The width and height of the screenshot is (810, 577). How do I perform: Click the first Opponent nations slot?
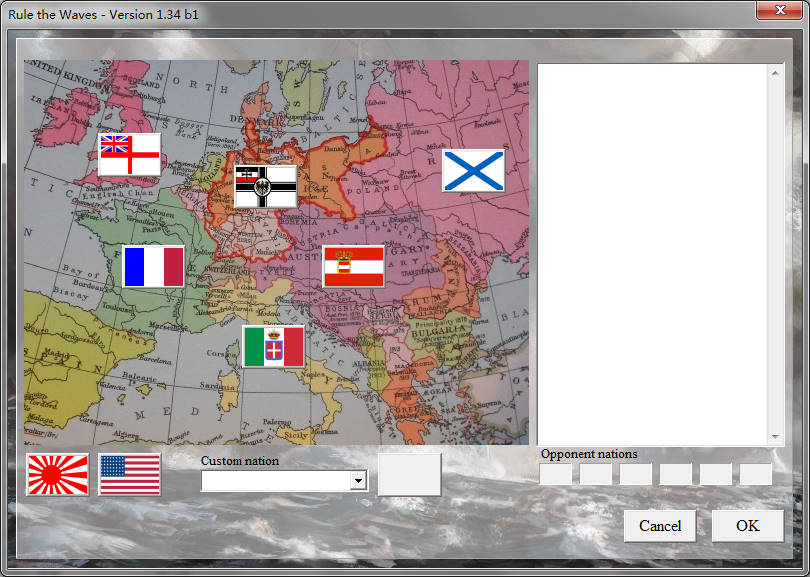(556, 474)
